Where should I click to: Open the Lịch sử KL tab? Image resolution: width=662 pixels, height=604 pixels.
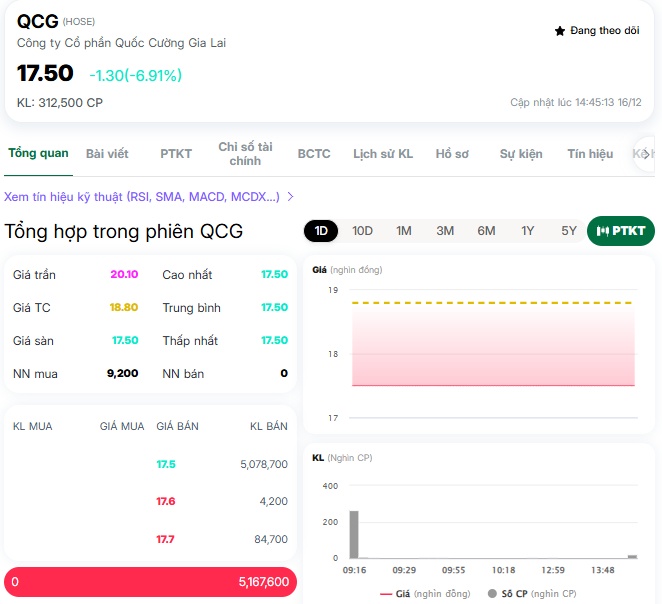pyautogui.click(x=383, y=154)
